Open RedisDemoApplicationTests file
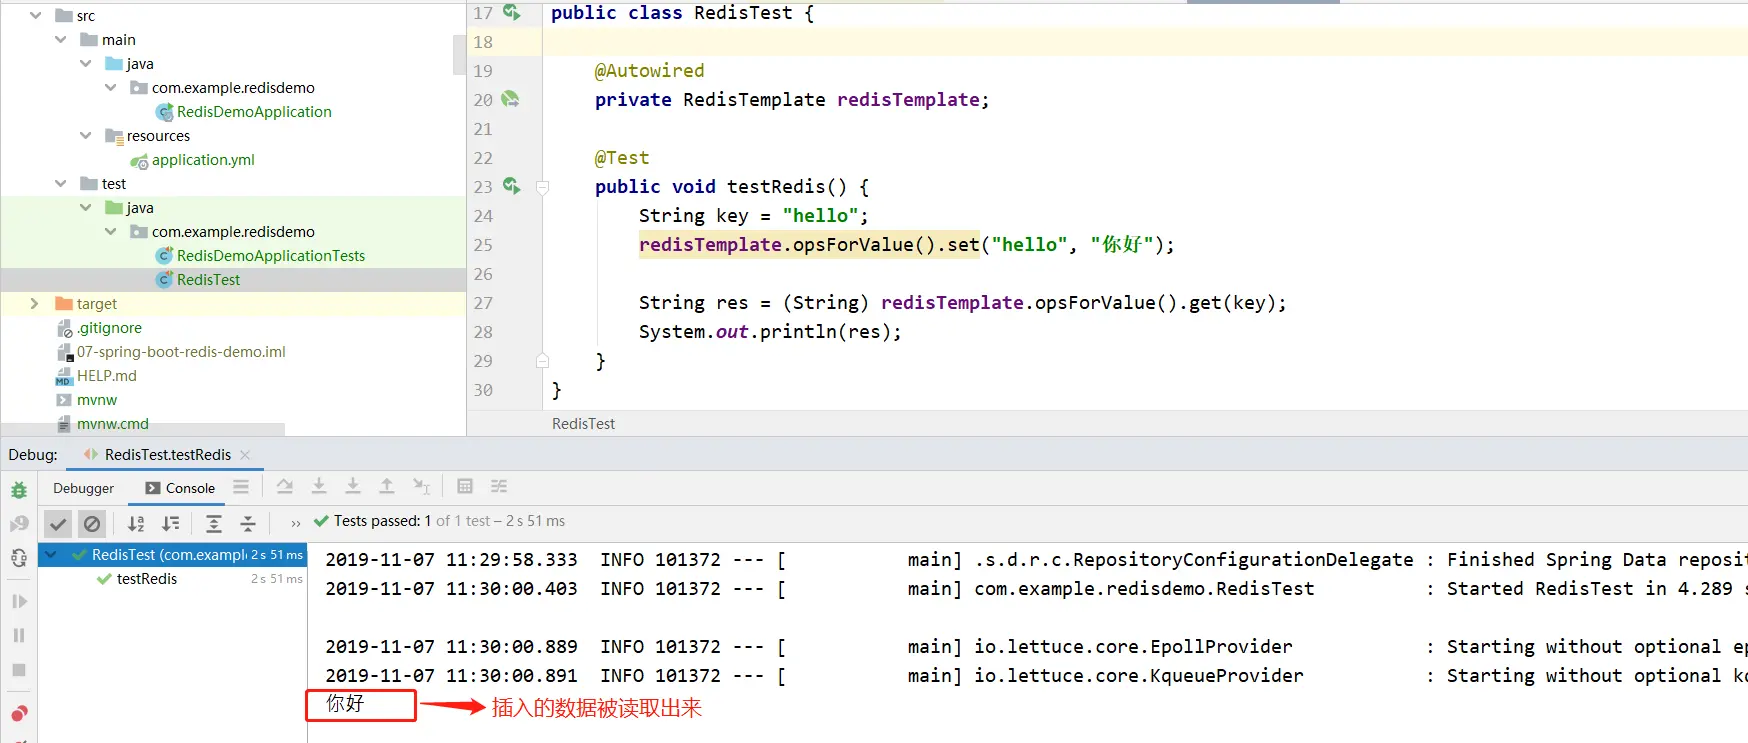Screen dimensions: 1748x743 coord(271,255)
